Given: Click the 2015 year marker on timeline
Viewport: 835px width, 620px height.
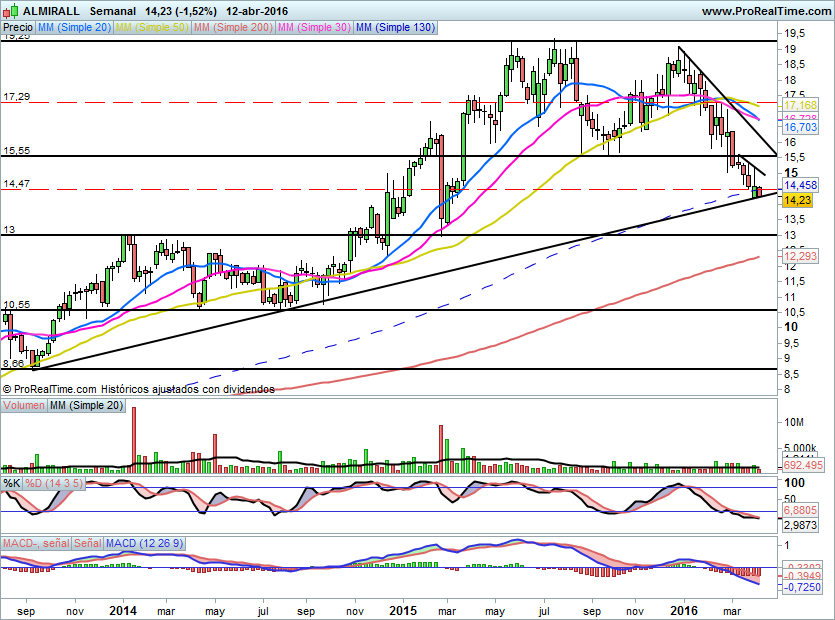Looking at the screenshot, I should (403, 610).
